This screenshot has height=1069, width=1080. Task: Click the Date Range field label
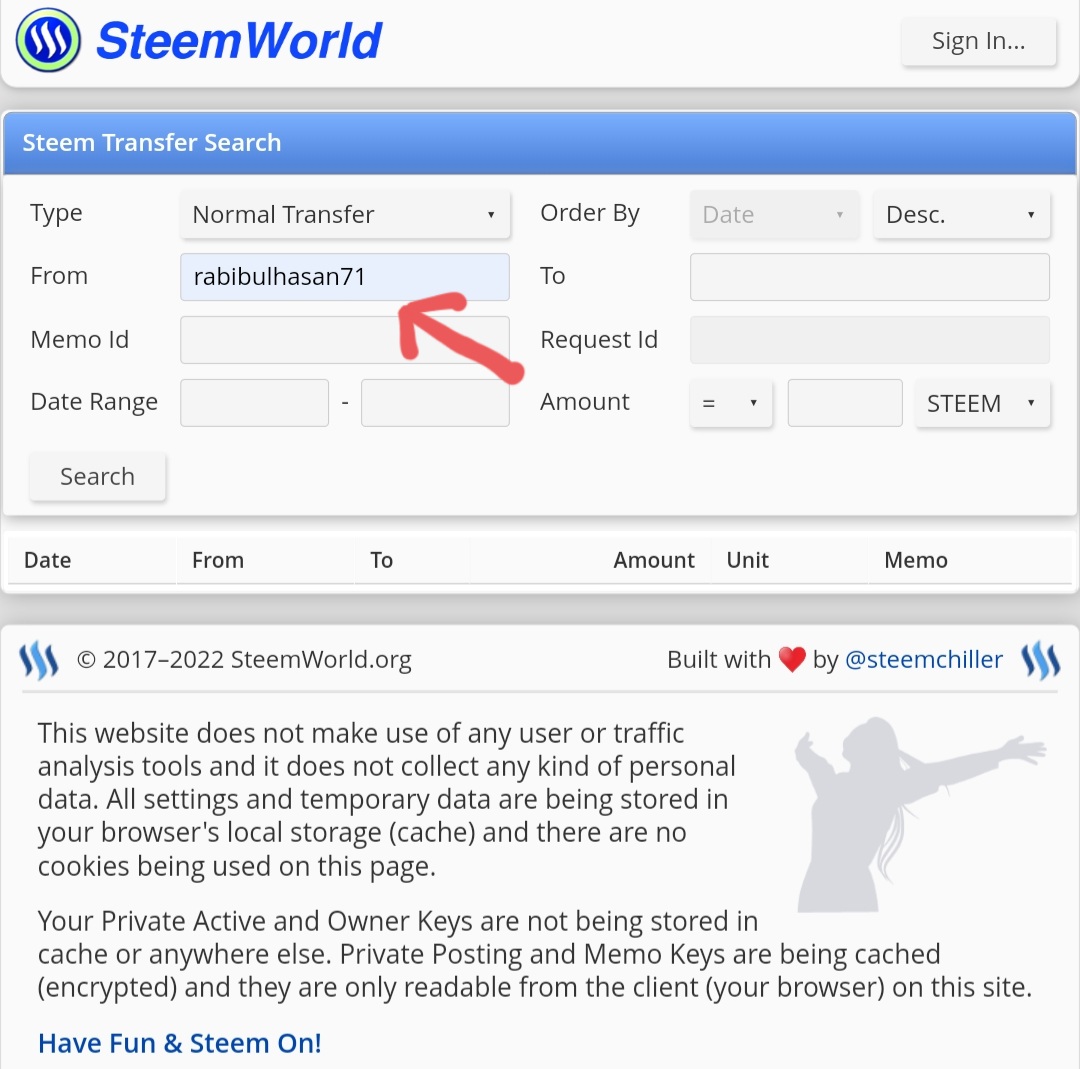[94, 402]
